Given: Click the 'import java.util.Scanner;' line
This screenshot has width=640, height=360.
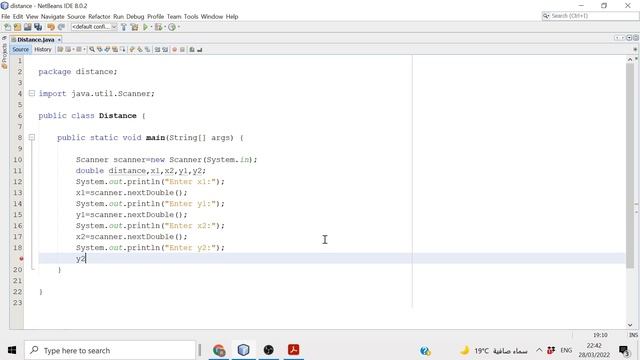Looking at the screenshot, I should [x=97, y=93].
